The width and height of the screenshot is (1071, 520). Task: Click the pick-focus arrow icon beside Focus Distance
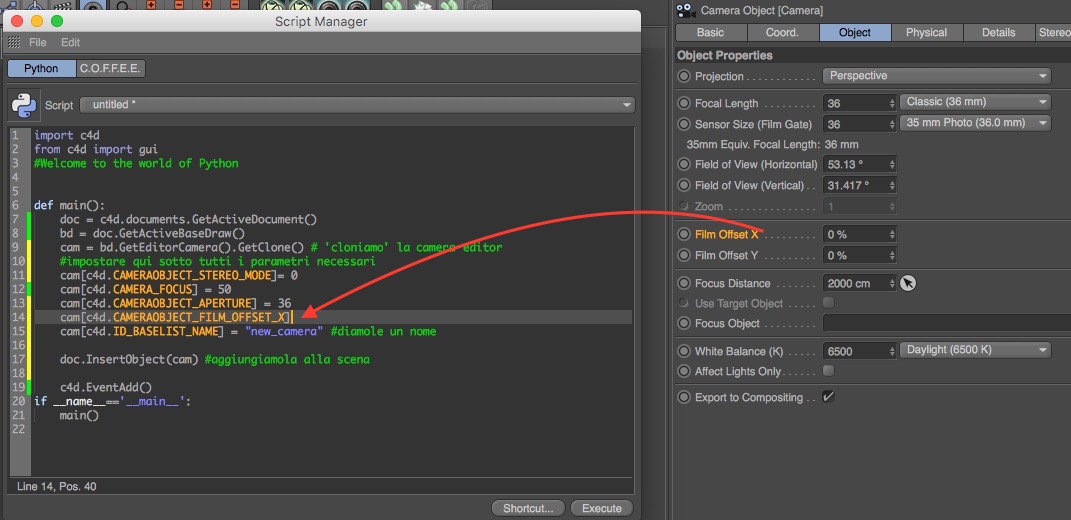907,283
